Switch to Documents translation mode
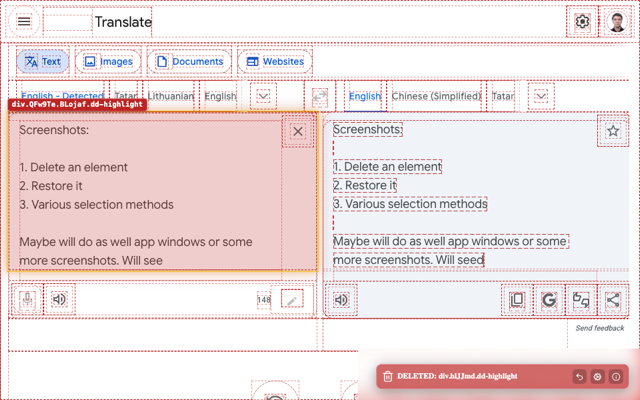 [190, 62]
